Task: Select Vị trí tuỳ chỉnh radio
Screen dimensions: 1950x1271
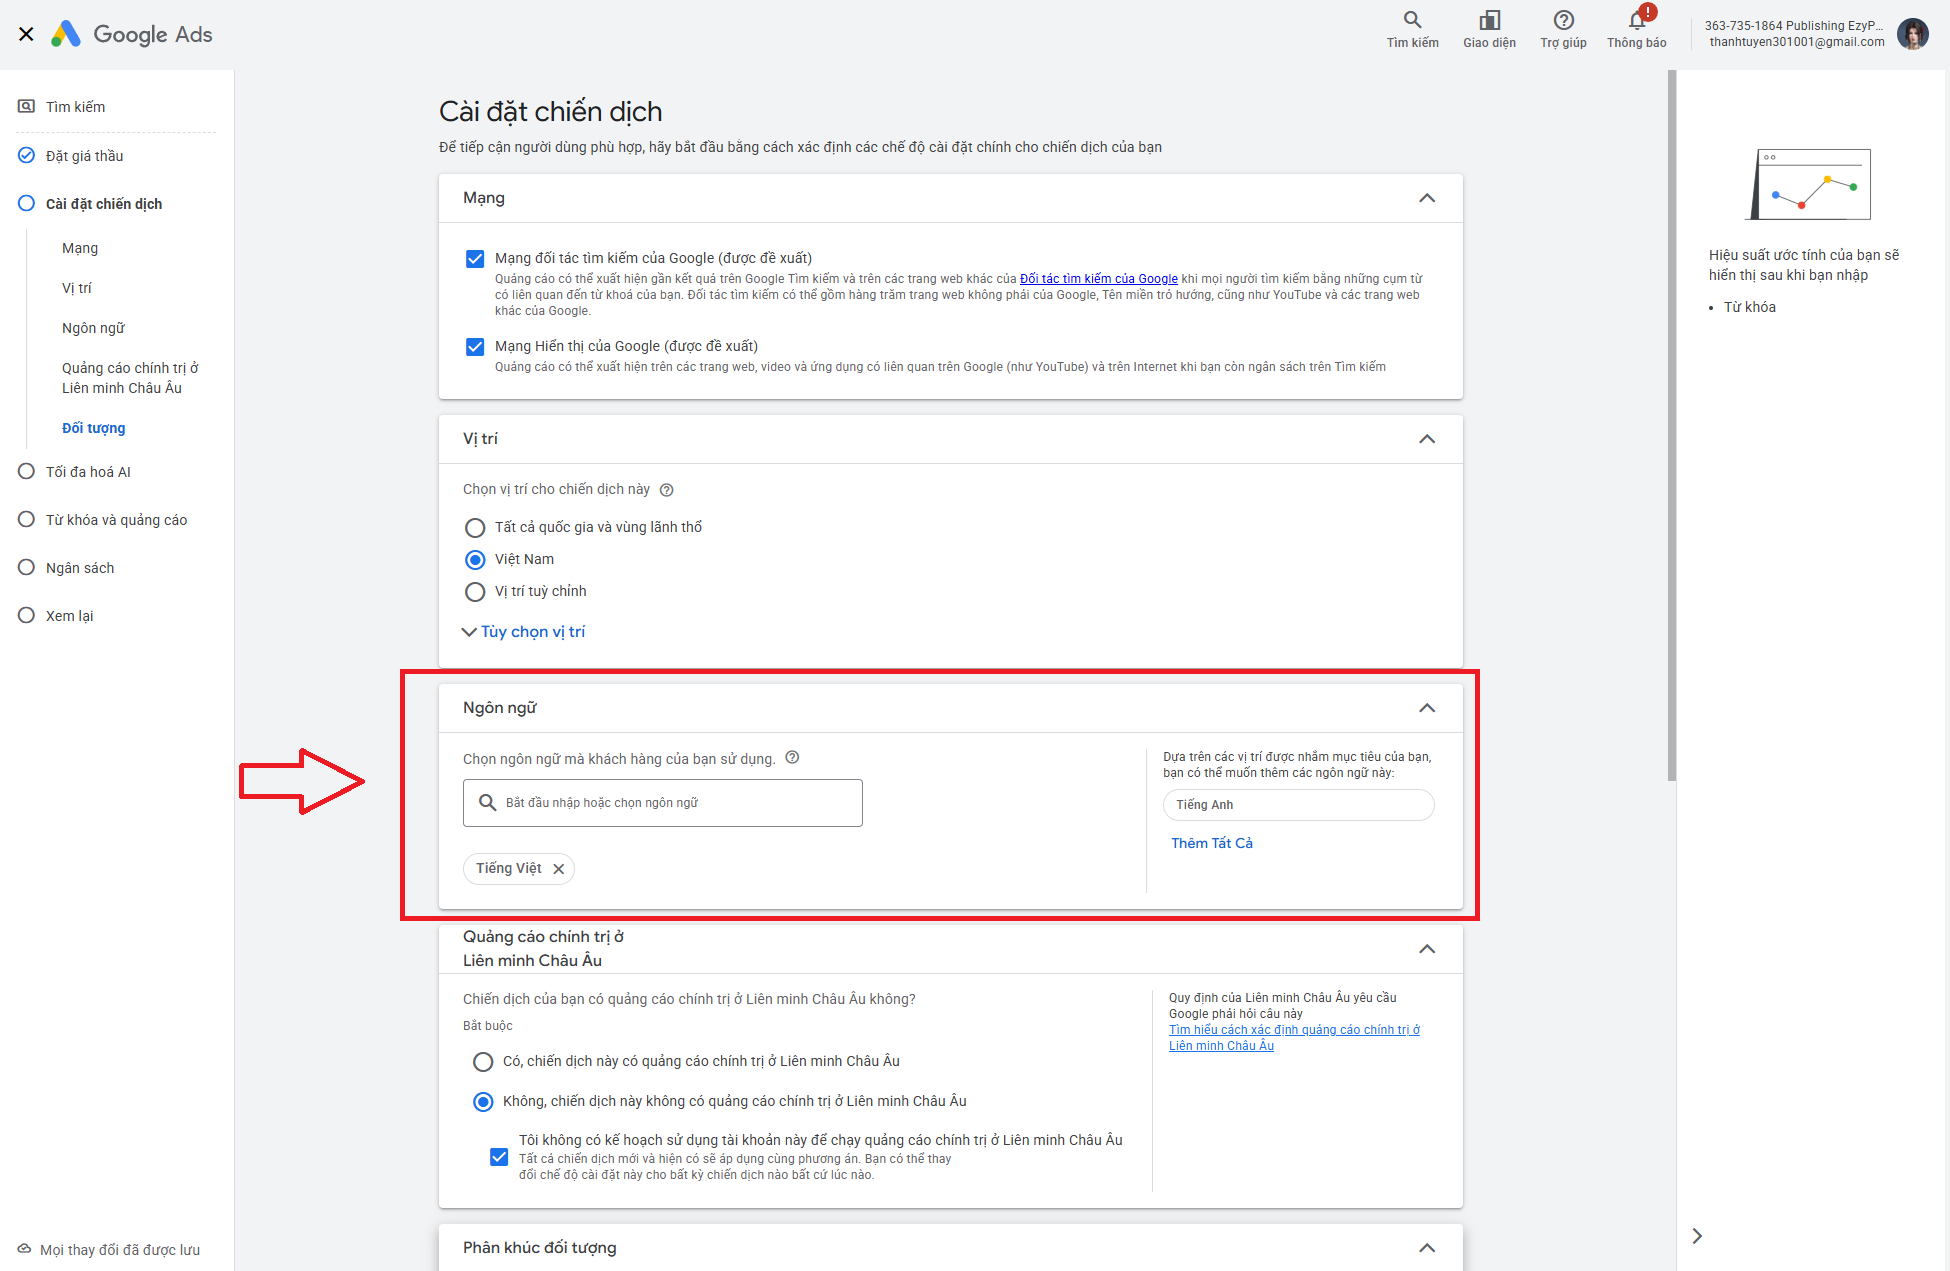Action: pyautogui.click(x=475, y=592)
